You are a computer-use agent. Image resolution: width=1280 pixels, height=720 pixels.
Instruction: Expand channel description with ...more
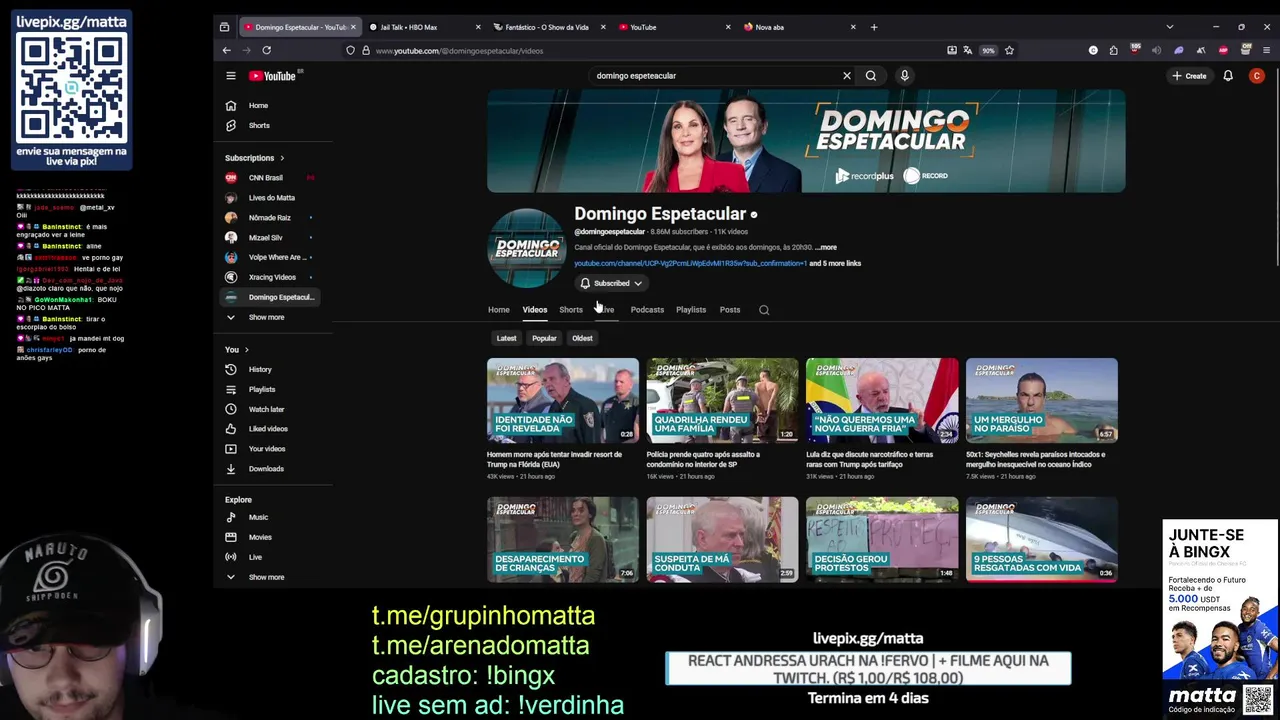point(826,247)
